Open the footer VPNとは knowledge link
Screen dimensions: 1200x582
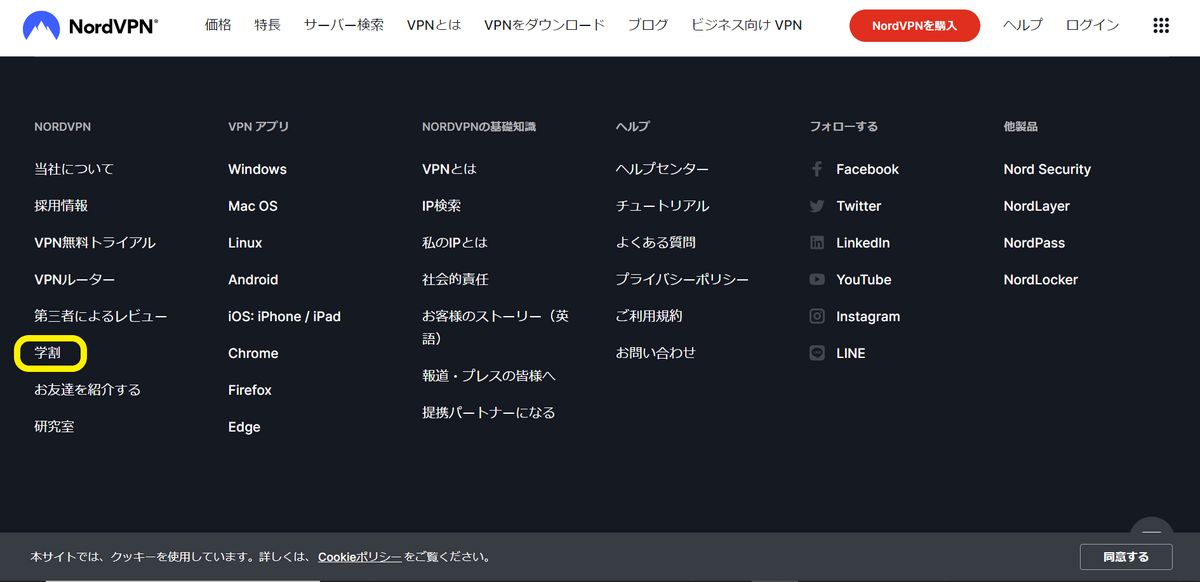(x=449, y=169)
